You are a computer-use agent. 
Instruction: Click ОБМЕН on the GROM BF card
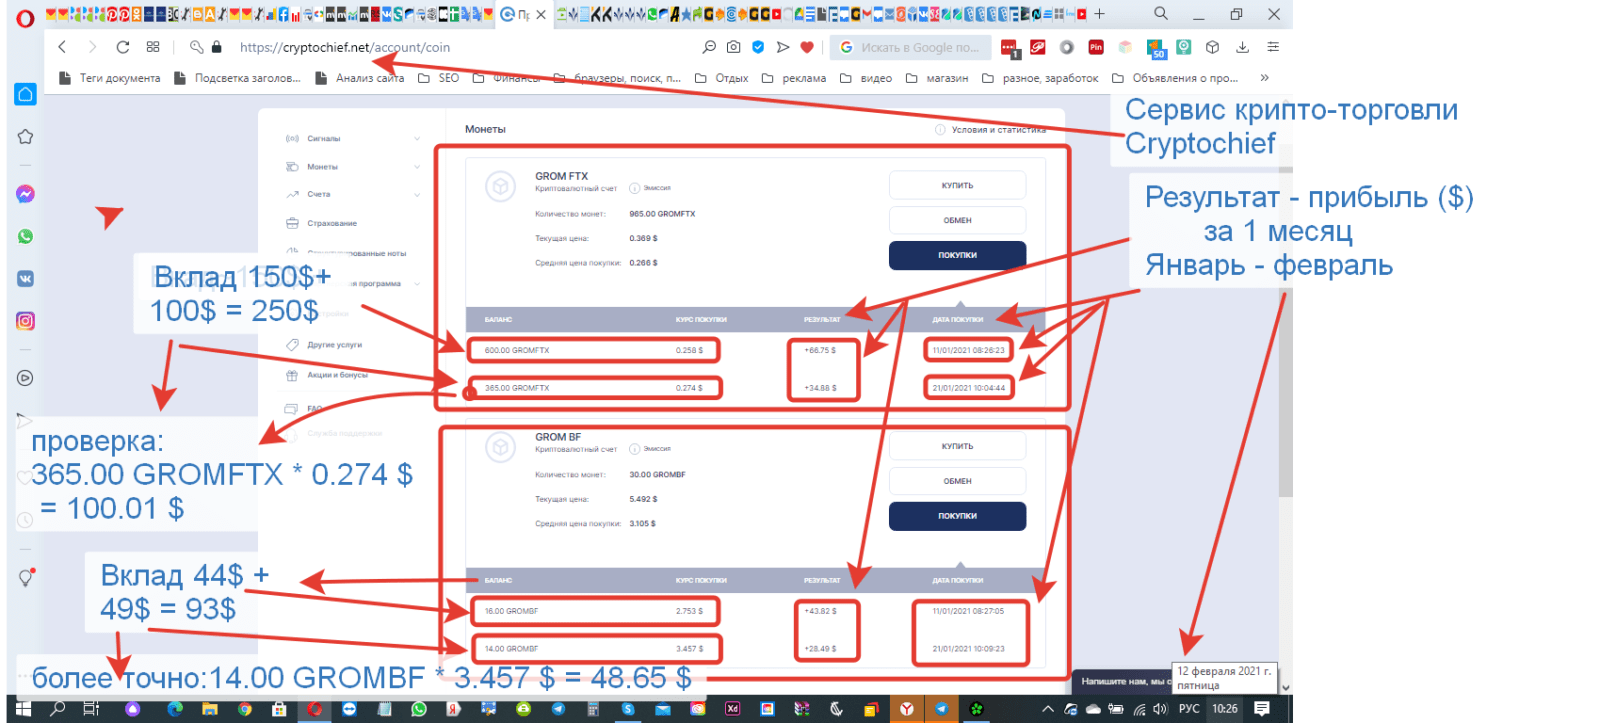pos(957,481)
